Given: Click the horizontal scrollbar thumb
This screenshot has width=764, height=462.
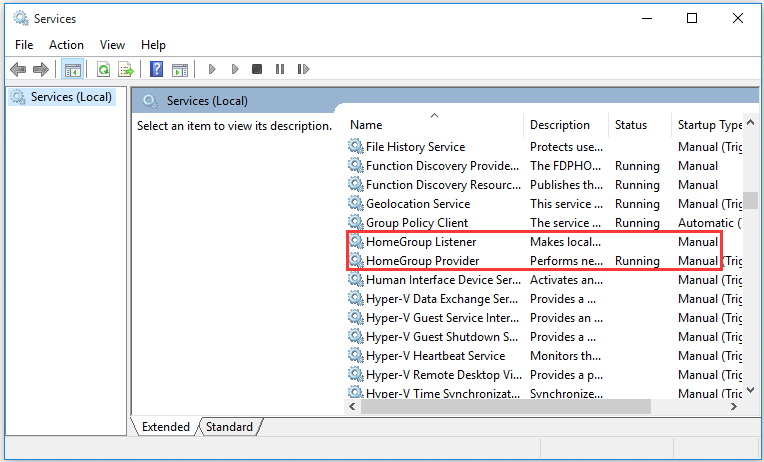Looking at the screenshot, I should [506, 406].
